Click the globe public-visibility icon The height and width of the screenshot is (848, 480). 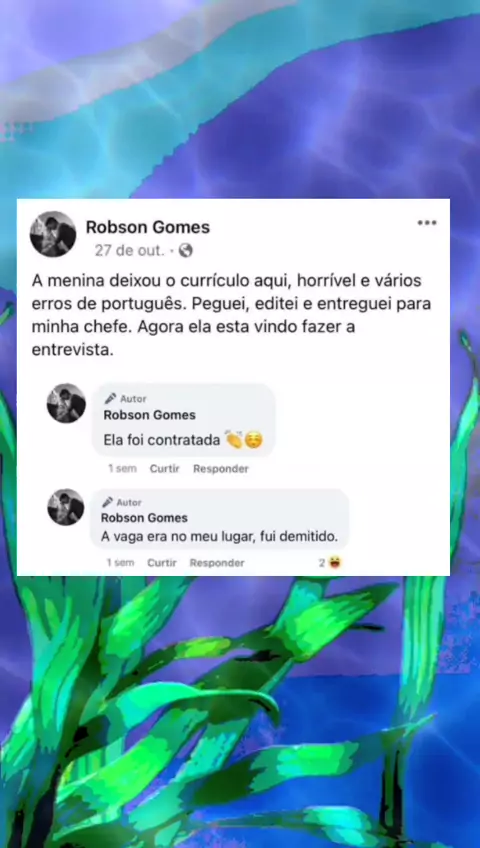[185, 250]
